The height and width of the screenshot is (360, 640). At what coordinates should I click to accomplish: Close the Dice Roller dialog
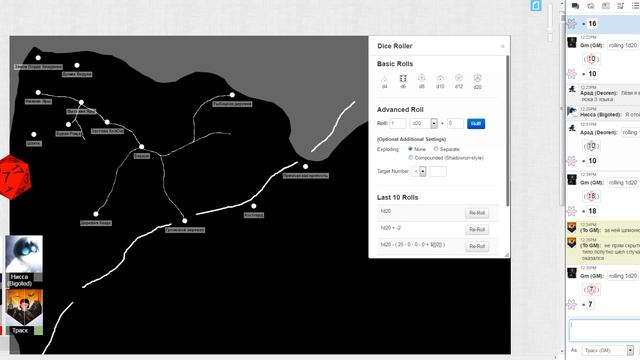[x=502, y=47]
